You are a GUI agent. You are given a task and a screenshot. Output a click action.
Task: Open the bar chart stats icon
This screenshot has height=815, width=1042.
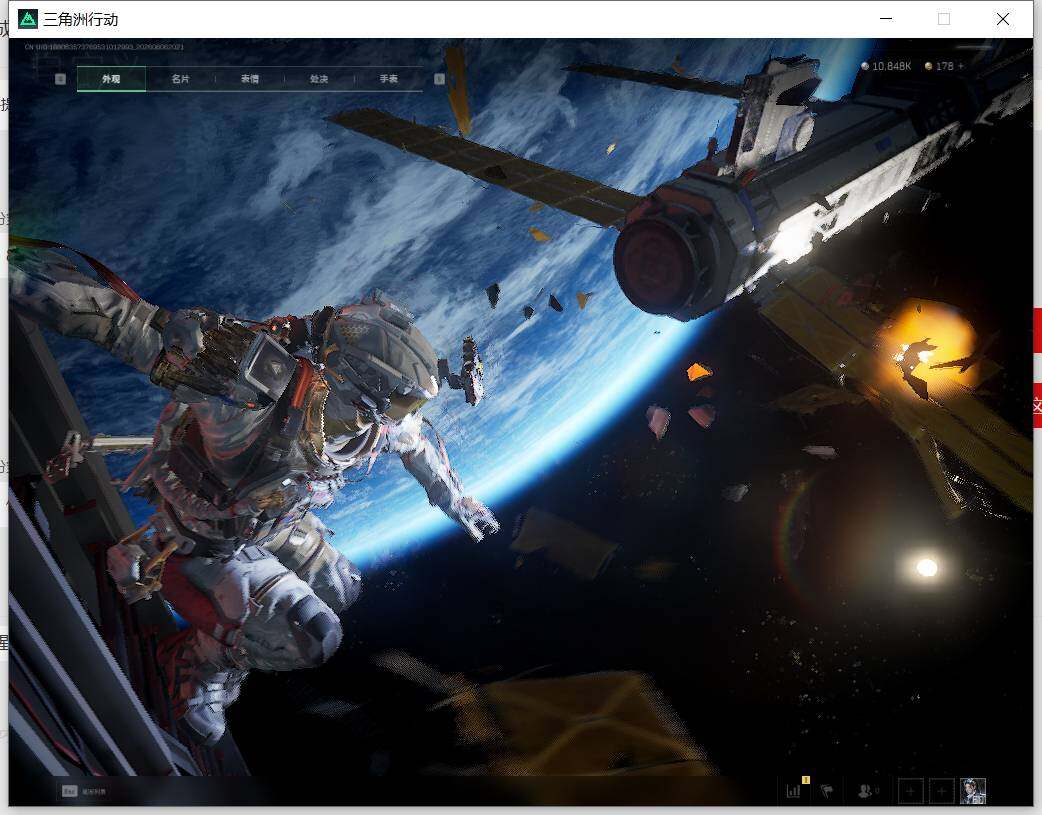pos(793,790)
